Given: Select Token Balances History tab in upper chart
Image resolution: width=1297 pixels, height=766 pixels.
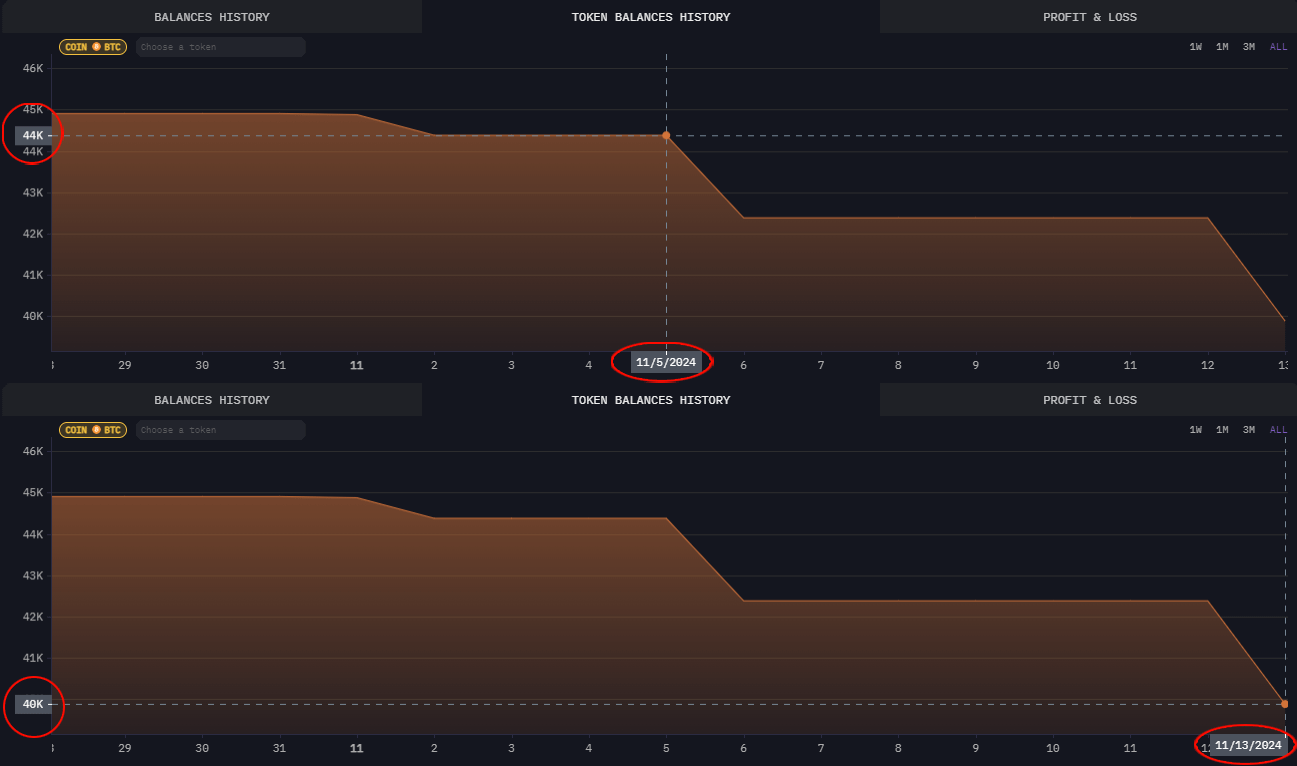Looking at the screenshot, I should coord(651,17).
